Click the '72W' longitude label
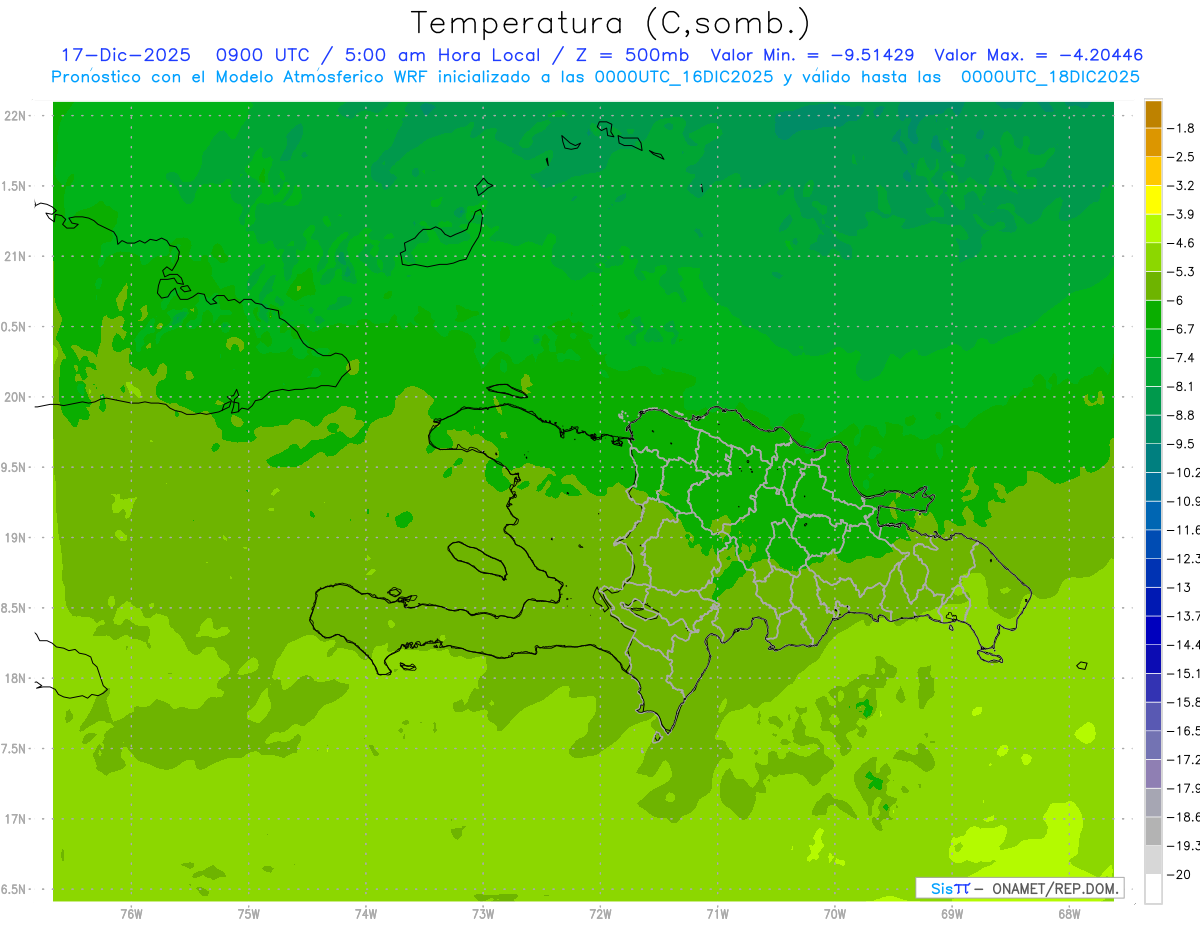1200x927 pixels. (x=600, y=914)
